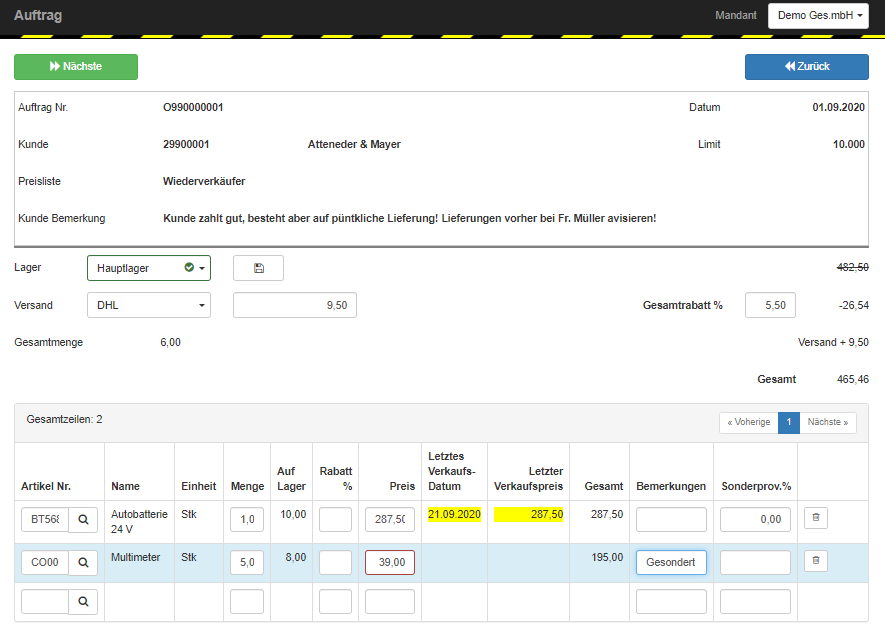Screen dimensions: 885x630
Task: Go to pagination Nächste page
Action: coord(827,422)
